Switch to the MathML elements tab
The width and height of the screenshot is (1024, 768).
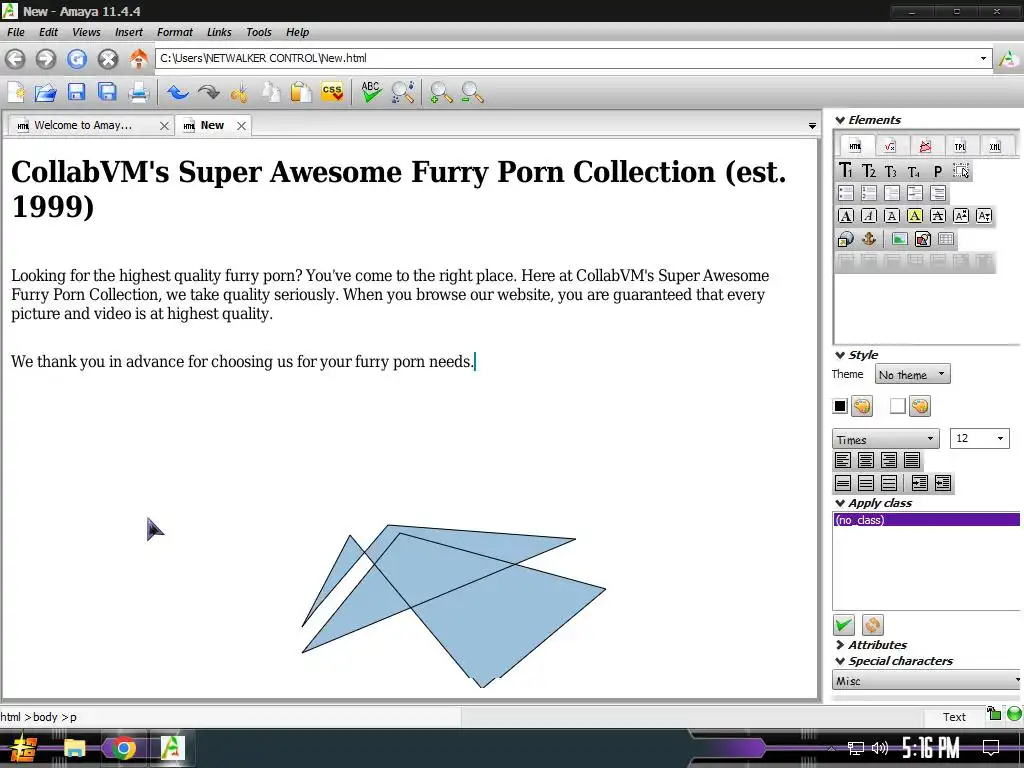[889, 146]
